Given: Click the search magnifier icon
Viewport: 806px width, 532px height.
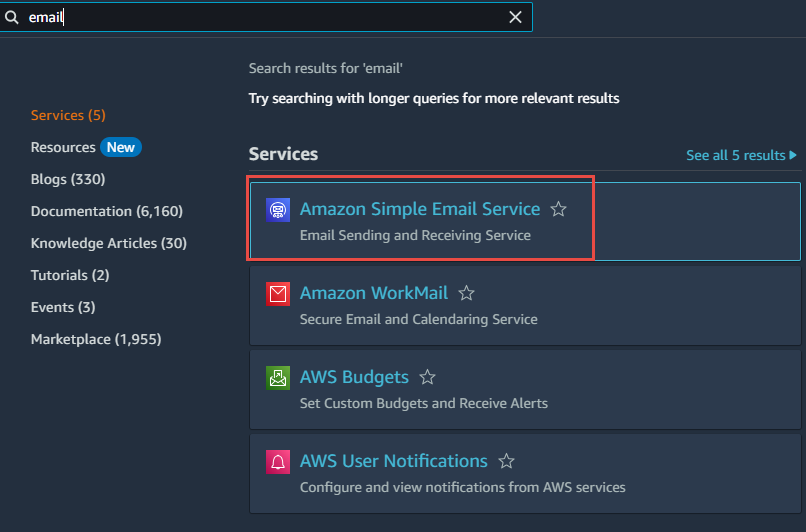Looking at the screenshot, I should (11, 17).
